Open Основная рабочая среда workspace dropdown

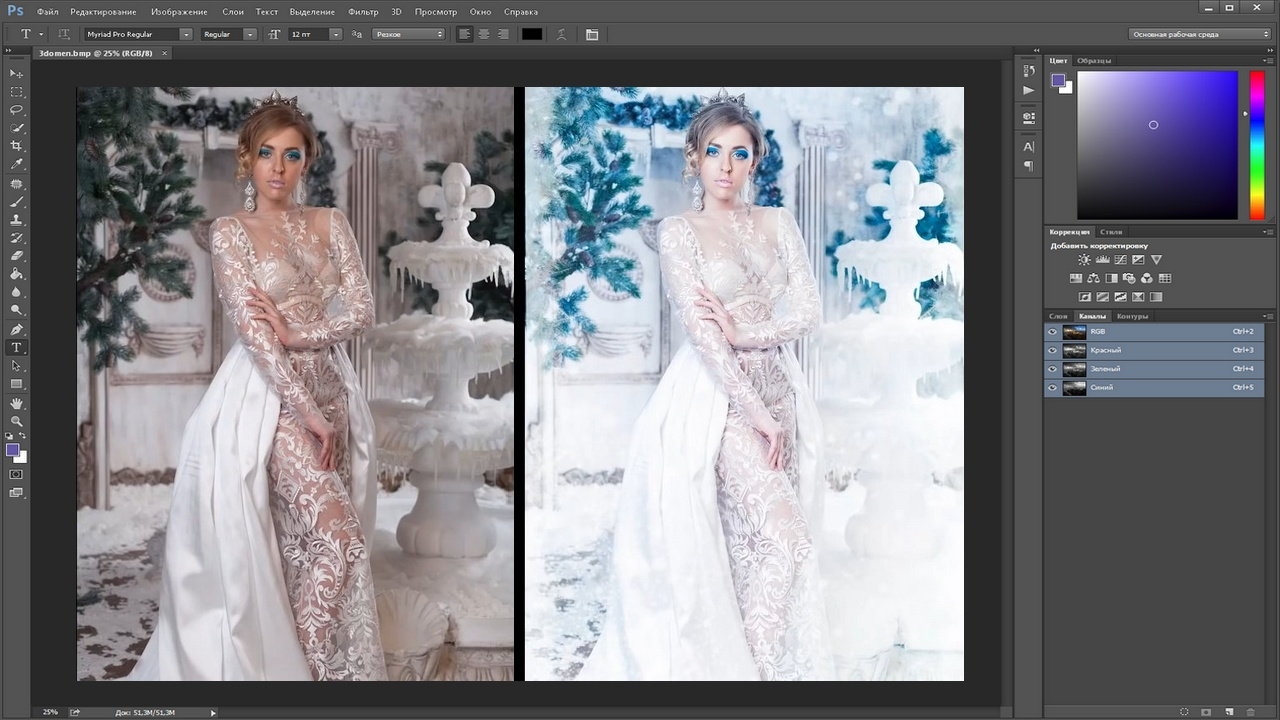1200,34
